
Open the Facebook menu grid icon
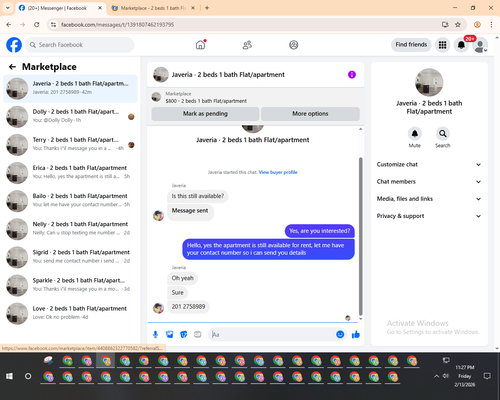point(442,45)
